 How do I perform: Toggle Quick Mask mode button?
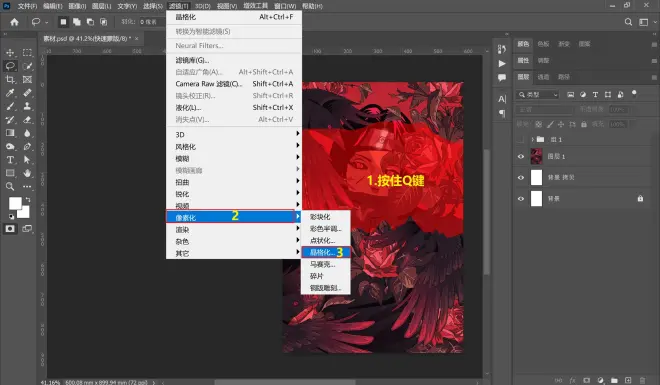pos(10,228)
